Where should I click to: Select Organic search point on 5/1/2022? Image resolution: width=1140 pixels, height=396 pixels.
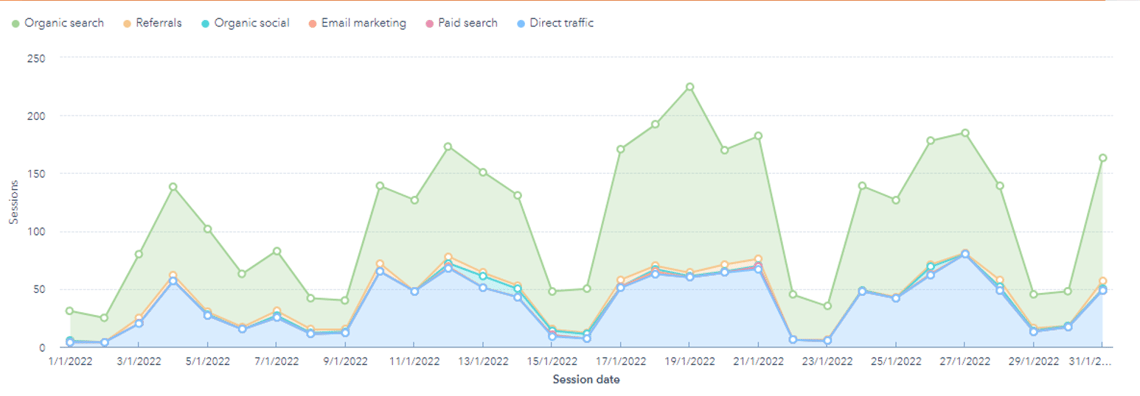tap(207, 229)
